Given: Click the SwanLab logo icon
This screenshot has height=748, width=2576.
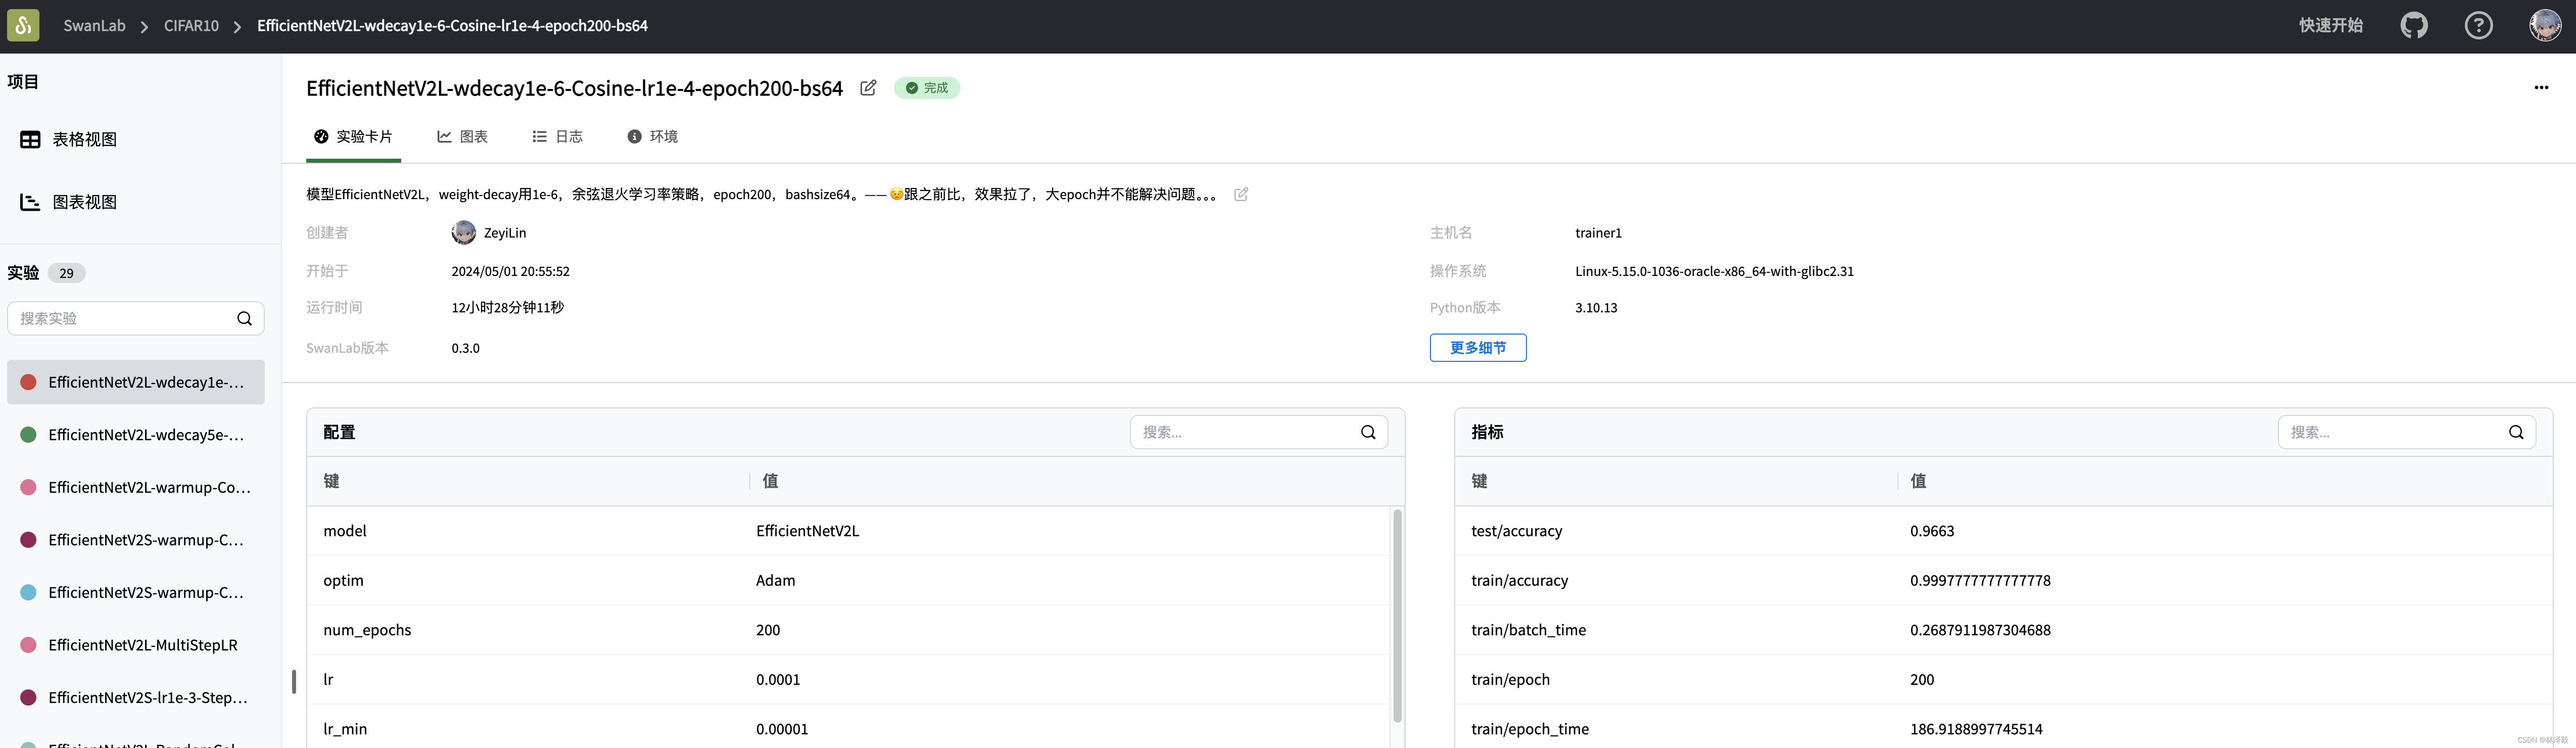Looking at the screenshot, I should click(22, 24).
